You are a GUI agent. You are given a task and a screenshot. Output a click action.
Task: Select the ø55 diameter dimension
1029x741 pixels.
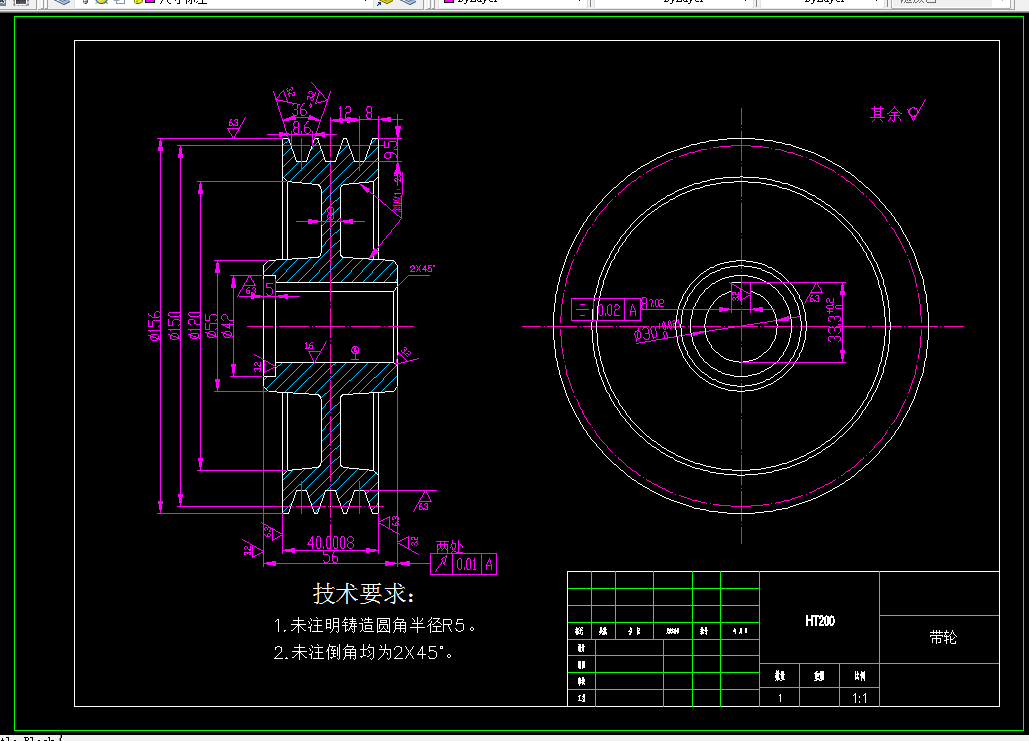(x=211, y=326)
